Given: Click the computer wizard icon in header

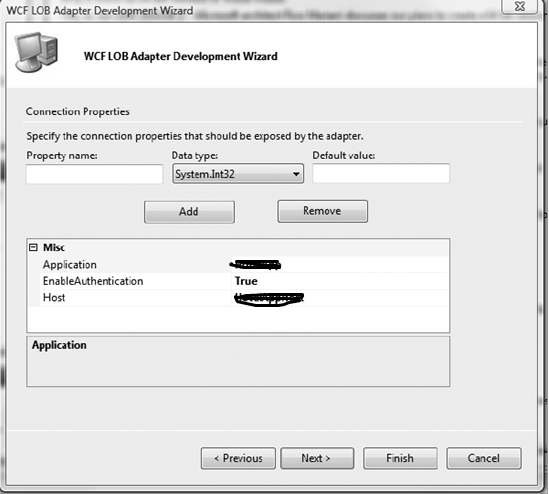Looking at the screenshot, I should point(36,52).
